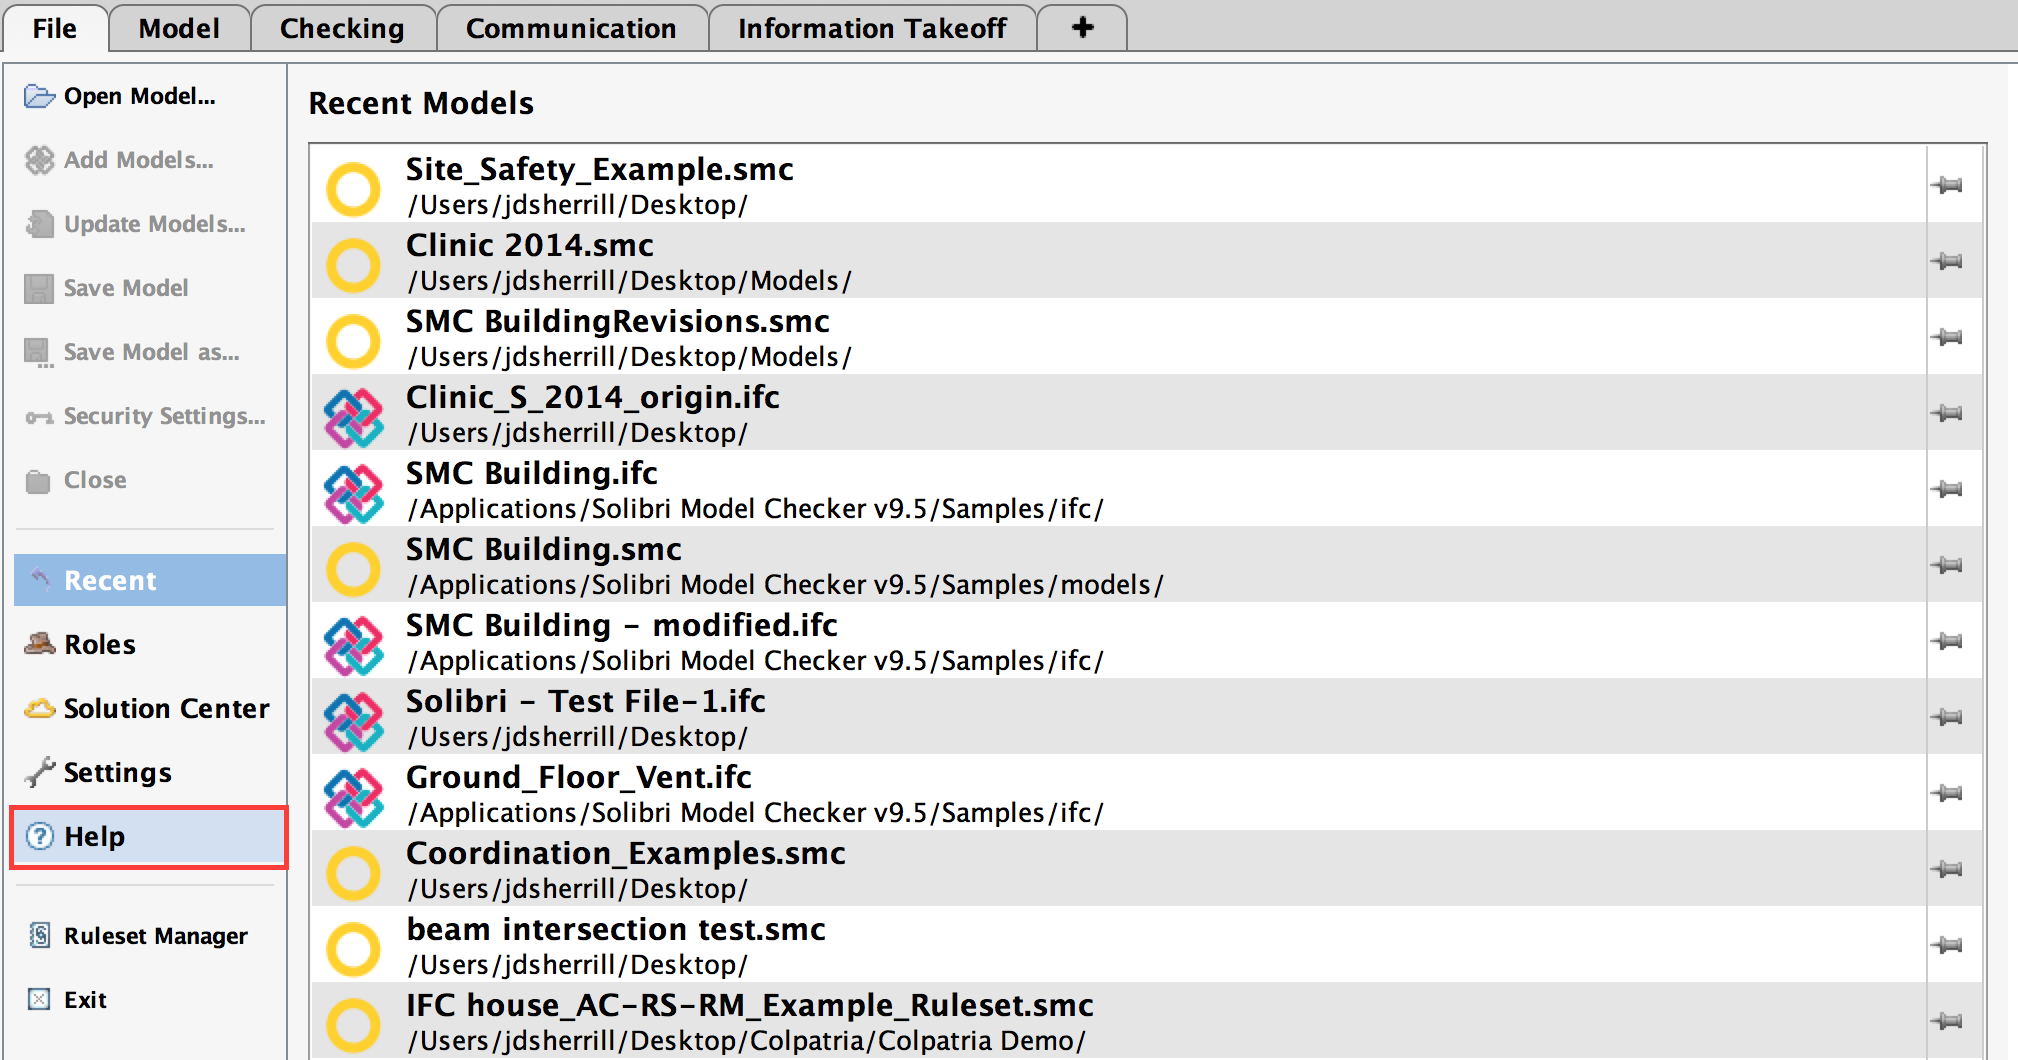Screen dimensions: 2018x1060
Task: Open the Checking tab
Action: click(x=342, y=28)
